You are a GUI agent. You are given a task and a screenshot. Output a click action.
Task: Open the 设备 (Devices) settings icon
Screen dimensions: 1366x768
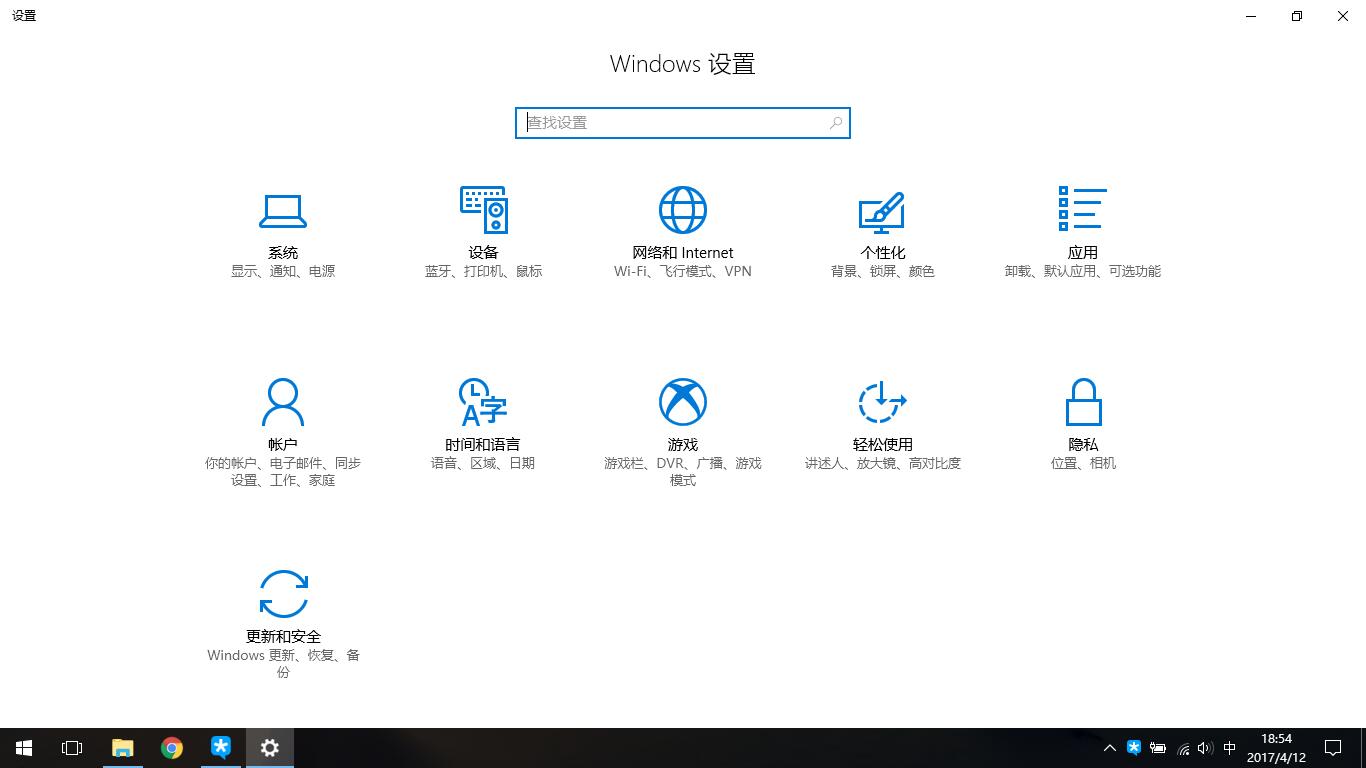point(483,210)
